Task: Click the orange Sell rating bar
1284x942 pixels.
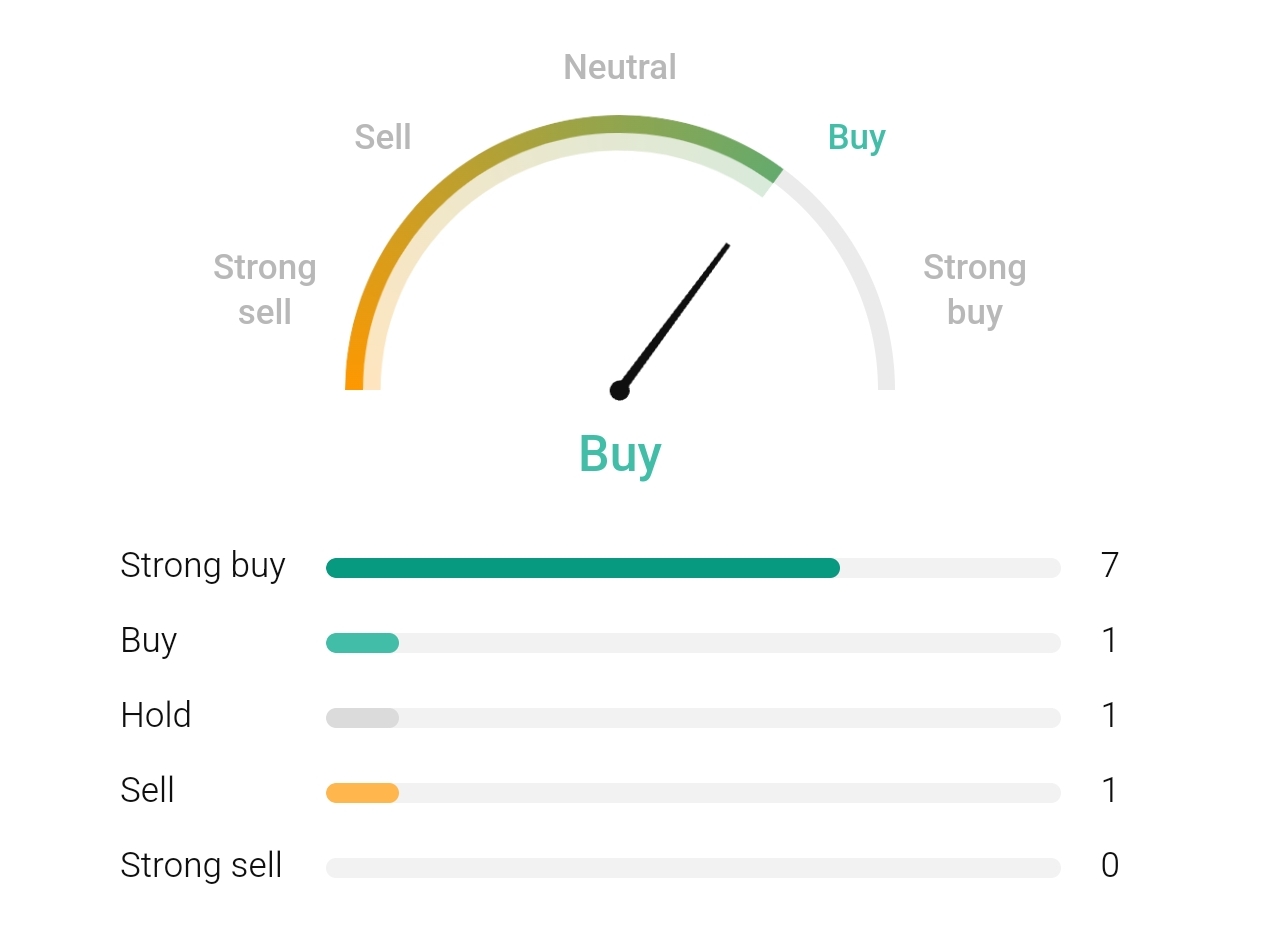Action: tap(363, 793)
